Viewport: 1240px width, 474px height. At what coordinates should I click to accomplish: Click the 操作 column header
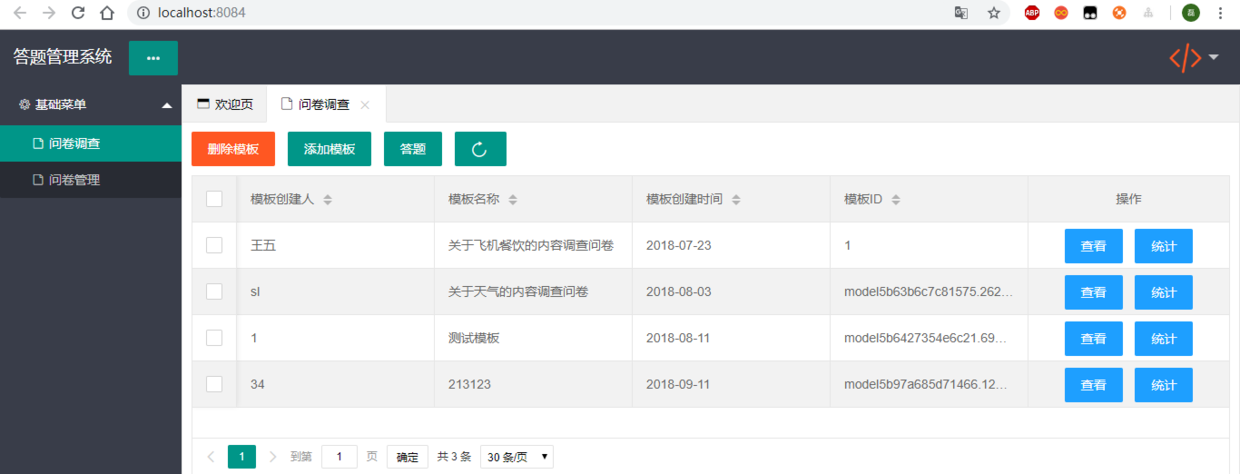(x=1129, y=199)
